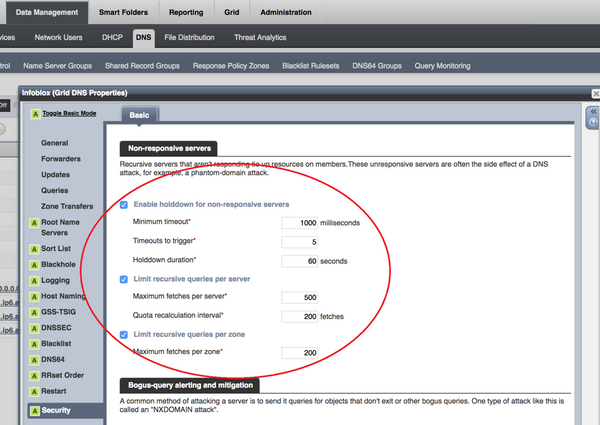
Task: Switch to the Response Policy Zones tab
Action: pos(233,65)
